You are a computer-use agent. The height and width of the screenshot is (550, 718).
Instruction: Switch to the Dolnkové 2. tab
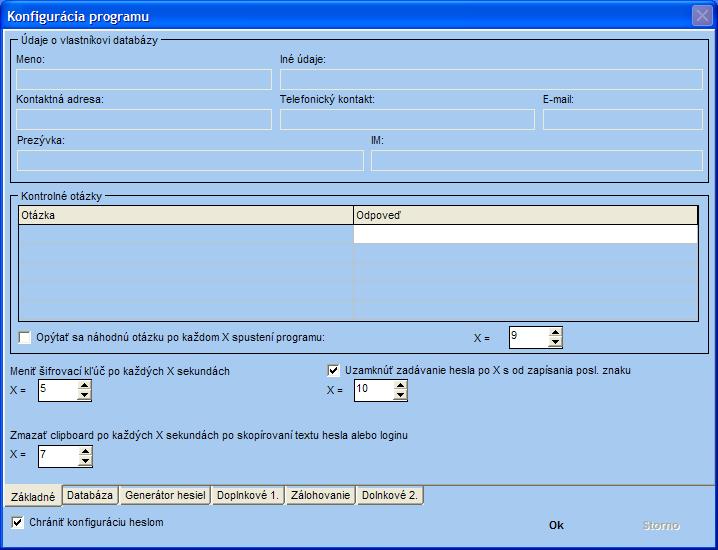click(390, 495)
